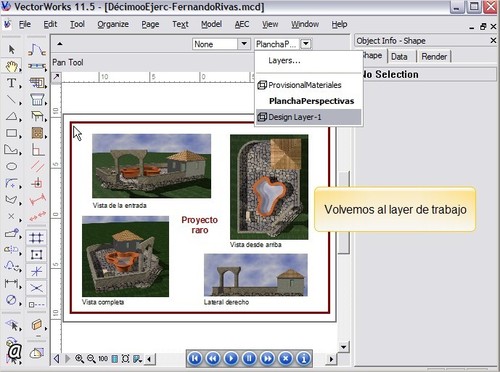
Task: Toggle Snap to Object constraint
Action: point(36,255)
